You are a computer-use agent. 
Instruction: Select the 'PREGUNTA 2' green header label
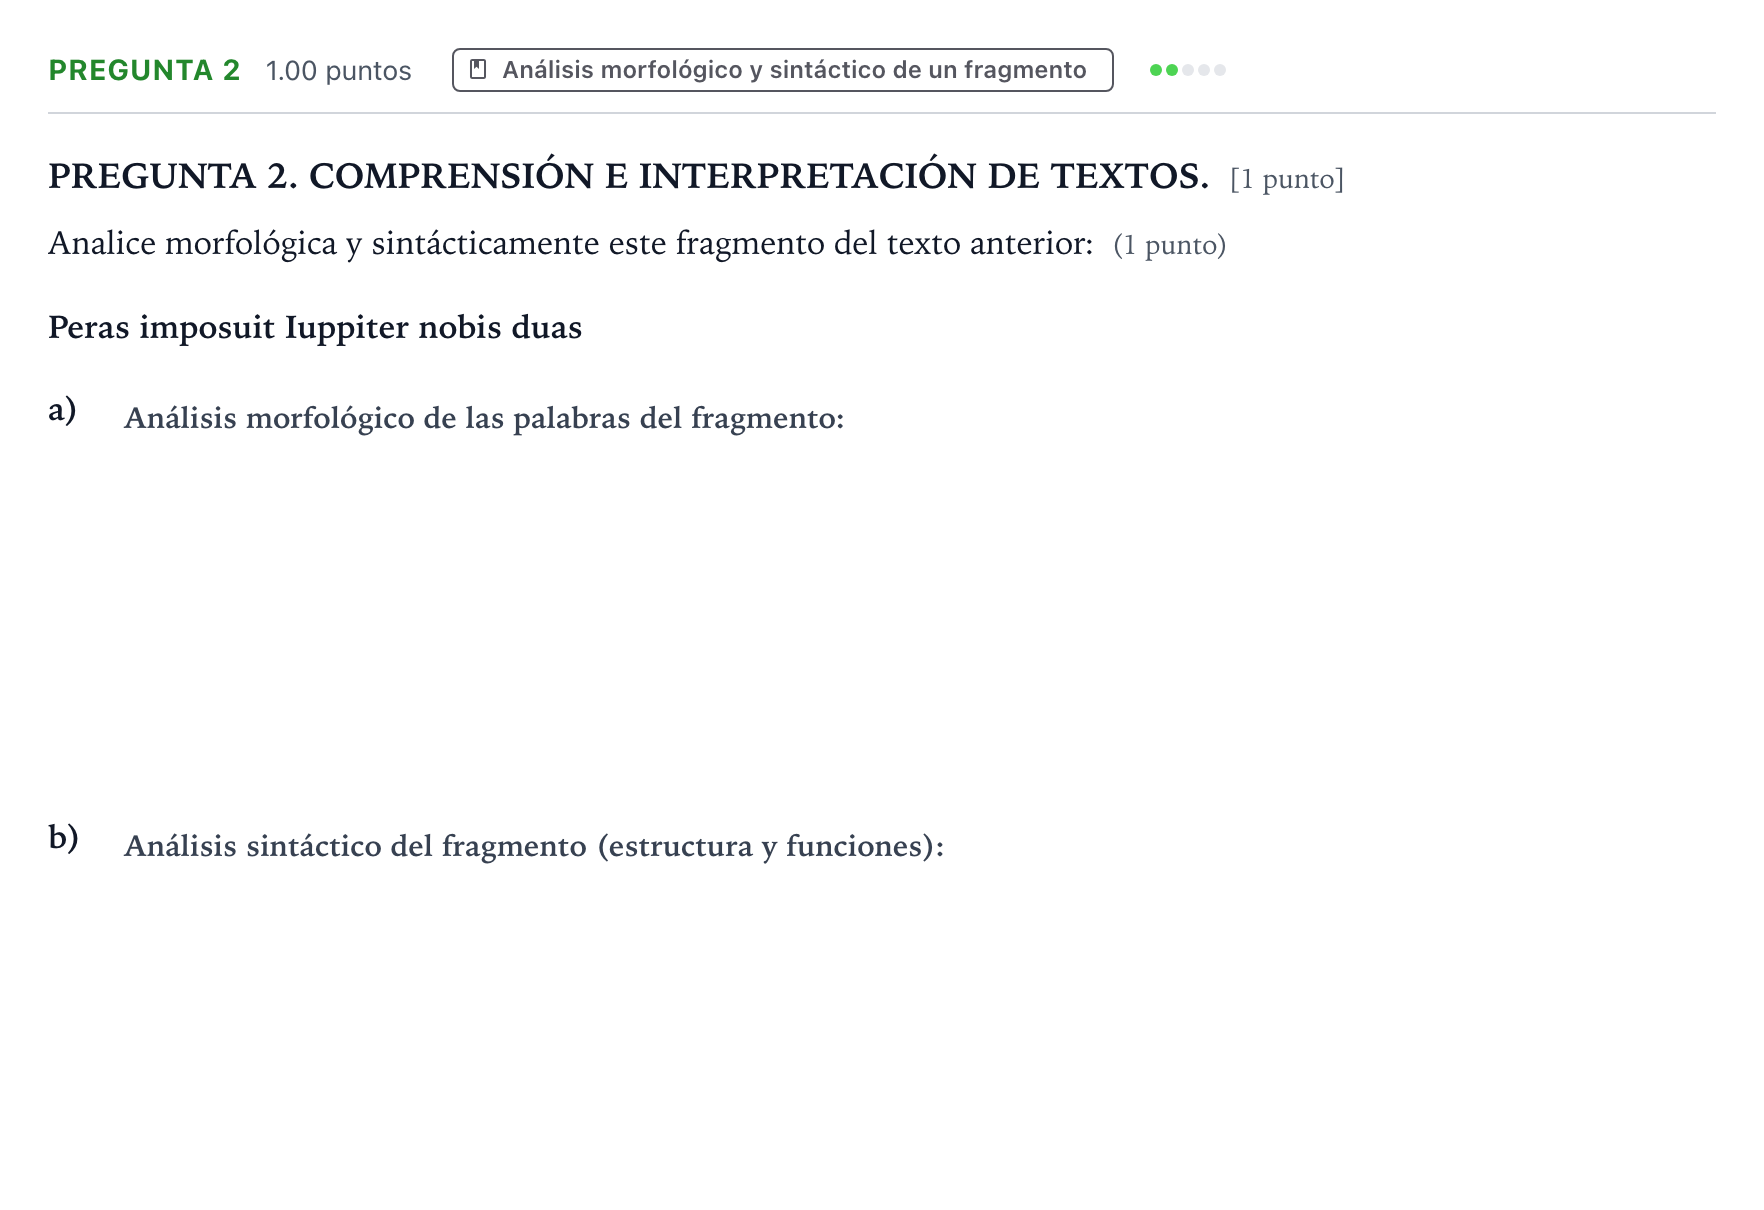click(144, 70)
